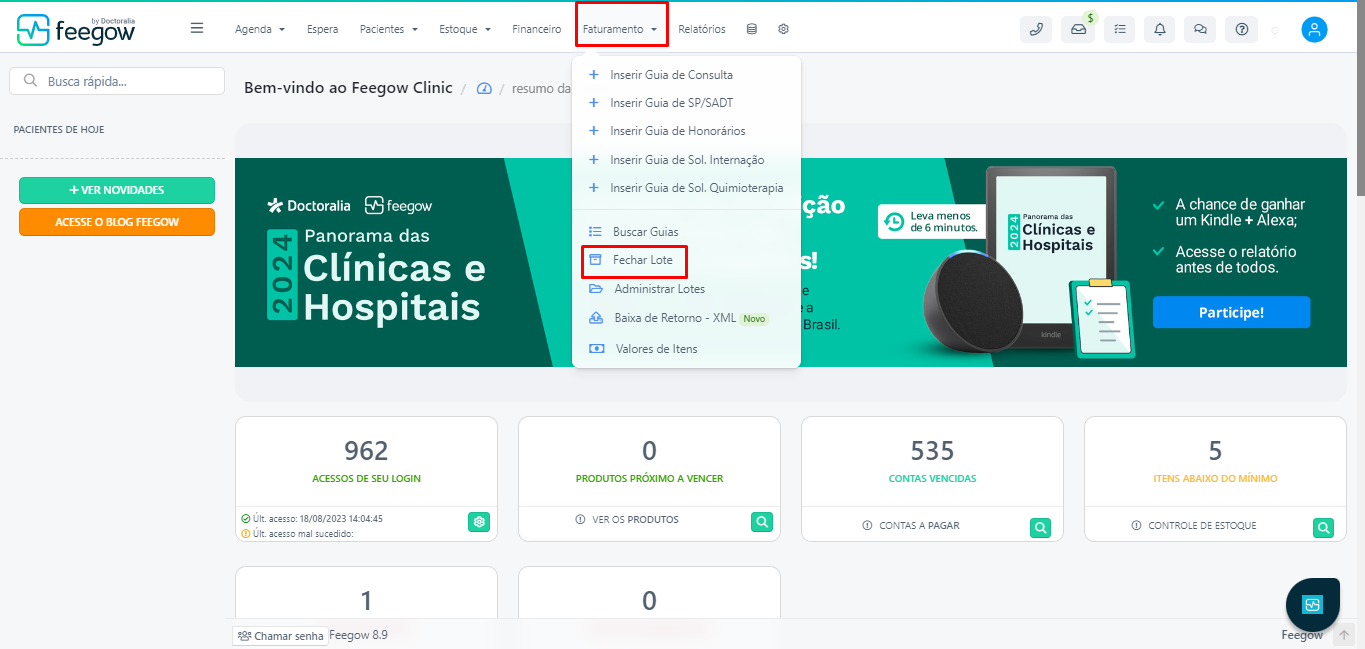Open the Financeiro menu item

tap(537, 29)
